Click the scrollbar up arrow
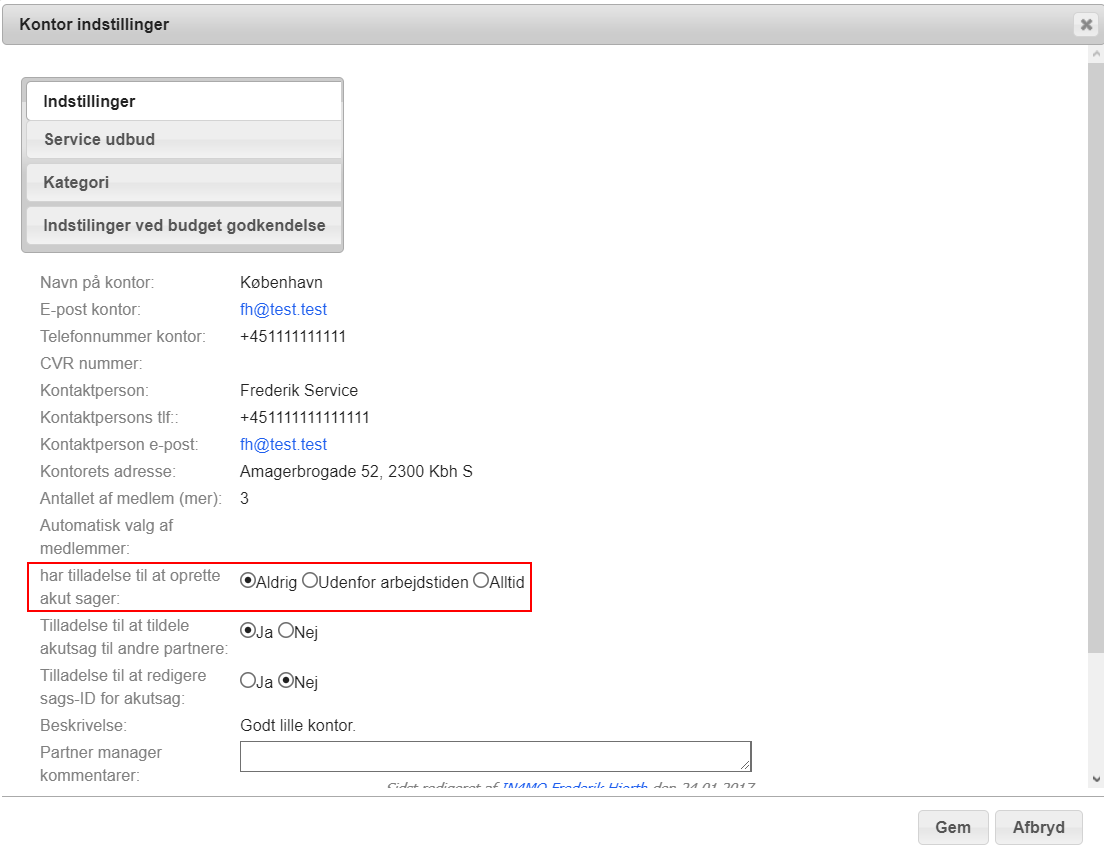 point(1095,53)
